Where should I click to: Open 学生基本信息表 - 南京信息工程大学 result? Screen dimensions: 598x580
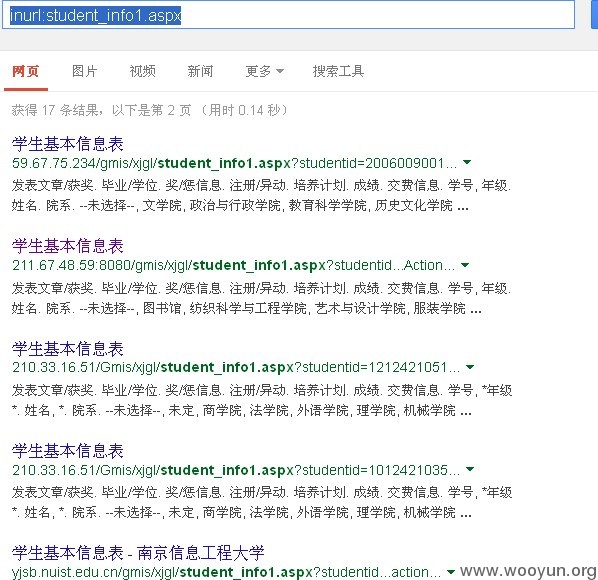(x=138, y=553)
